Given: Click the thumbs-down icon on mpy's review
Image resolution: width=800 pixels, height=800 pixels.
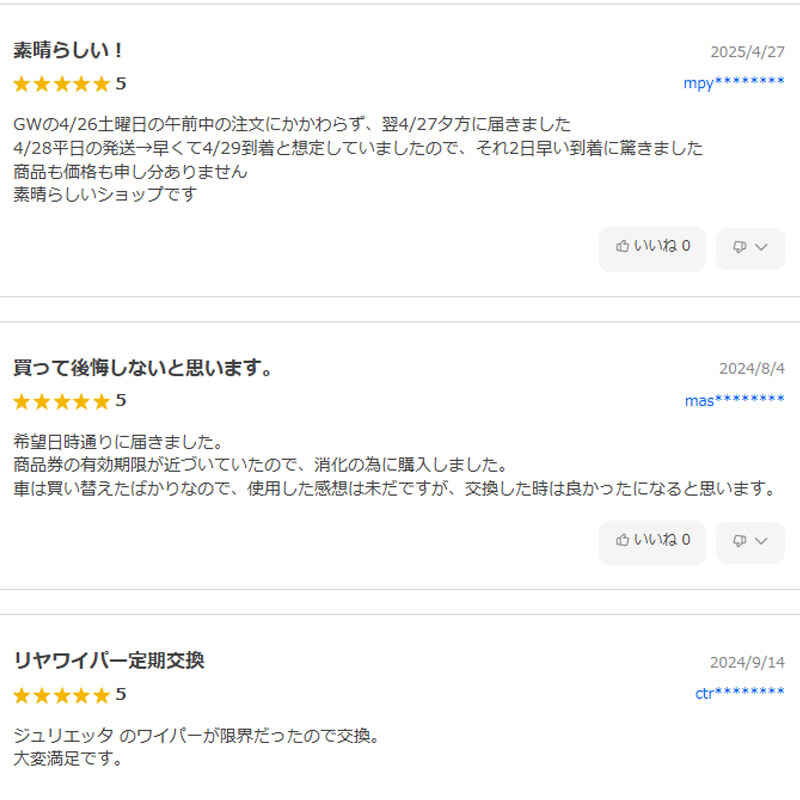Looking at the screenshot, I should coord(739,248).
